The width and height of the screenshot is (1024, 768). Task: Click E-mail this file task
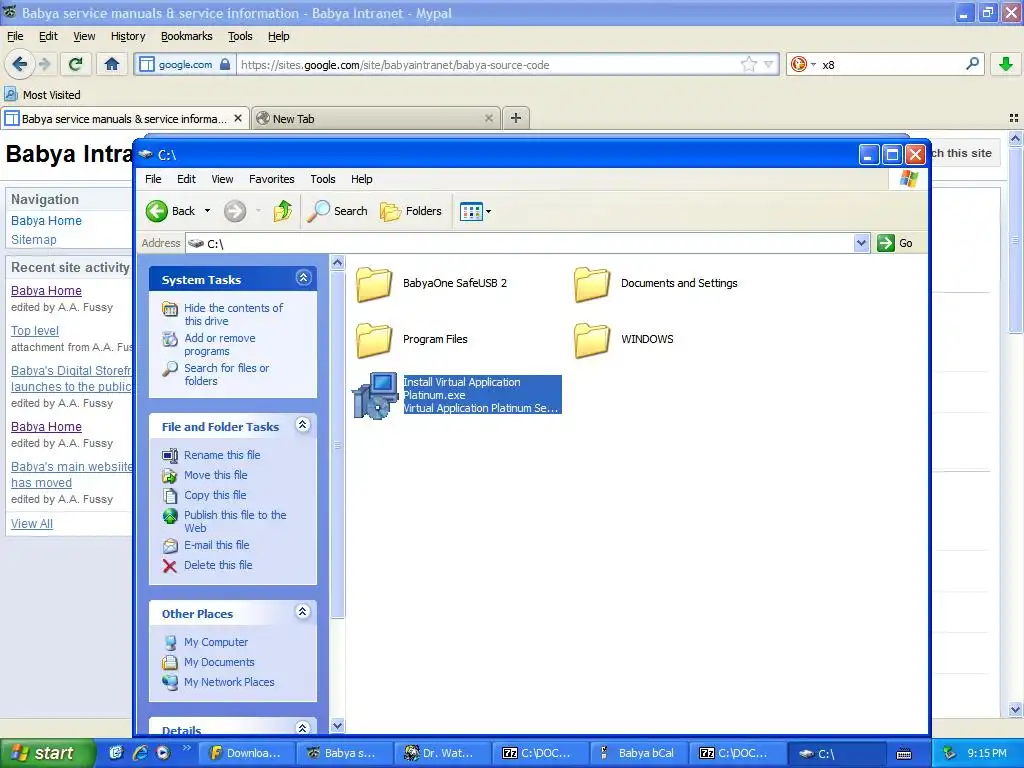[216, 545]
